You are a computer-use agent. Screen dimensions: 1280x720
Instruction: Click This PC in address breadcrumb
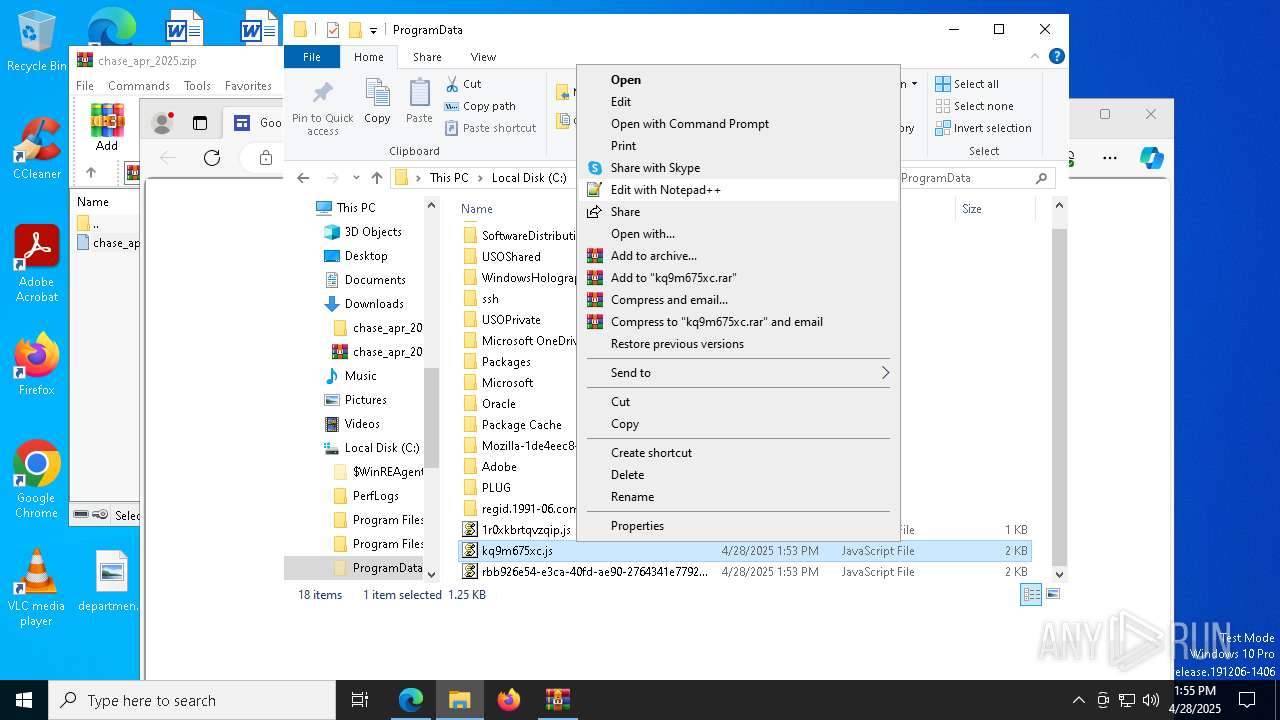click(448, 178)
